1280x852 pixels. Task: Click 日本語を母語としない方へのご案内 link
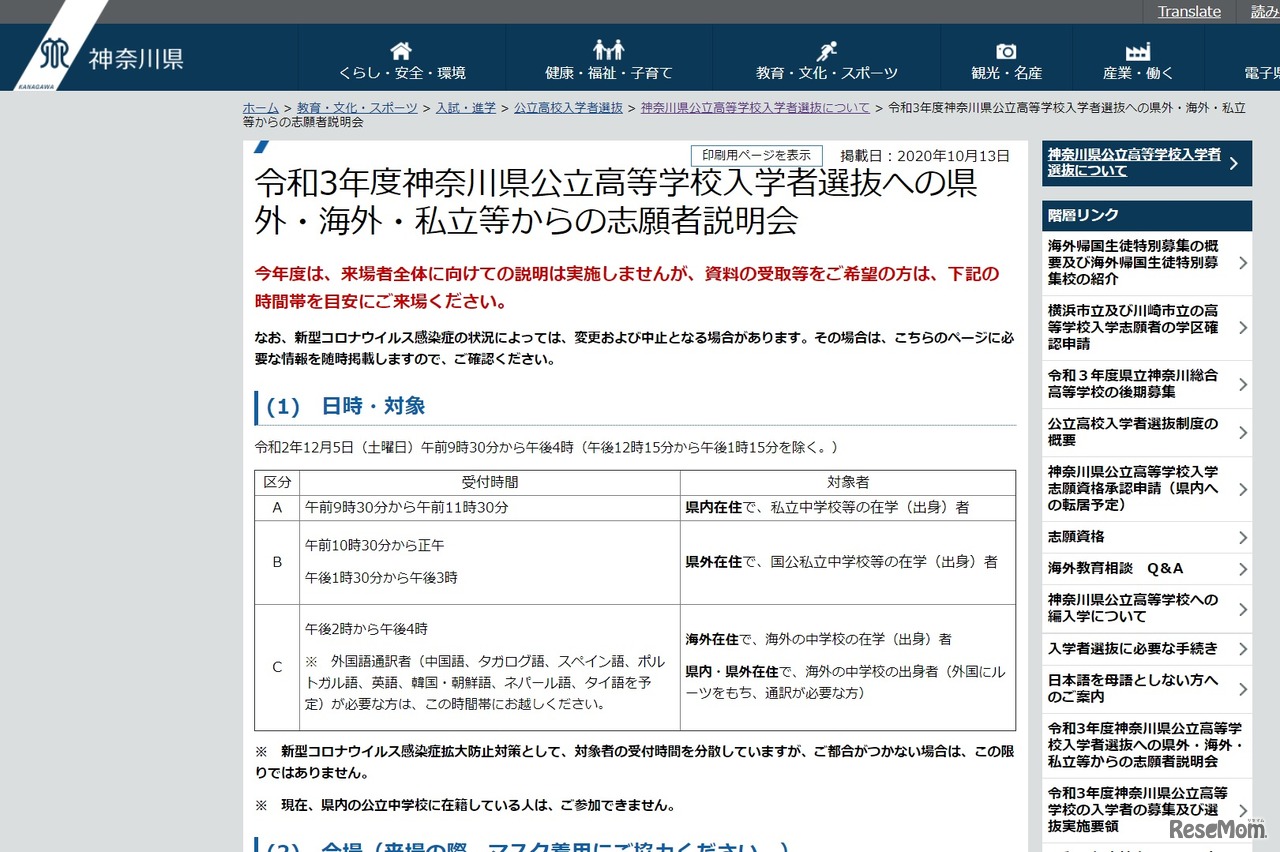click(1135, 688)
